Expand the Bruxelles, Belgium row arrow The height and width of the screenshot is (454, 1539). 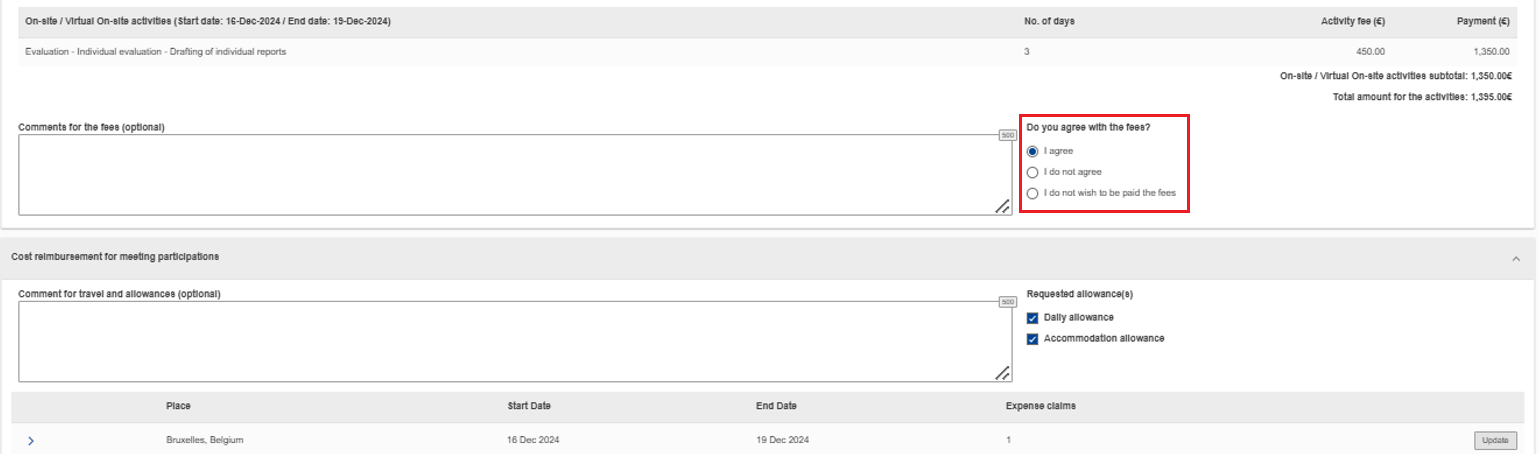click(x=31, y=440)
